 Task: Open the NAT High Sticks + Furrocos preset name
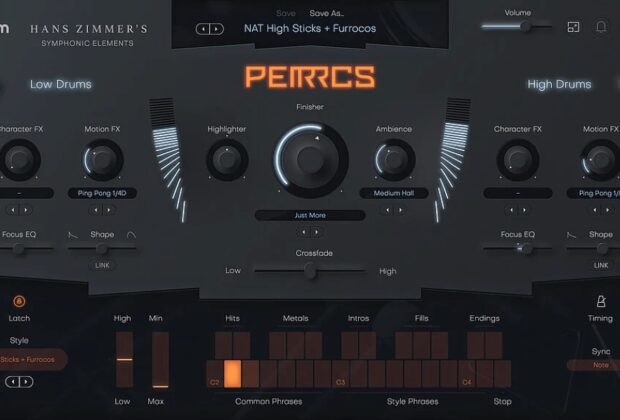point(310,28)
